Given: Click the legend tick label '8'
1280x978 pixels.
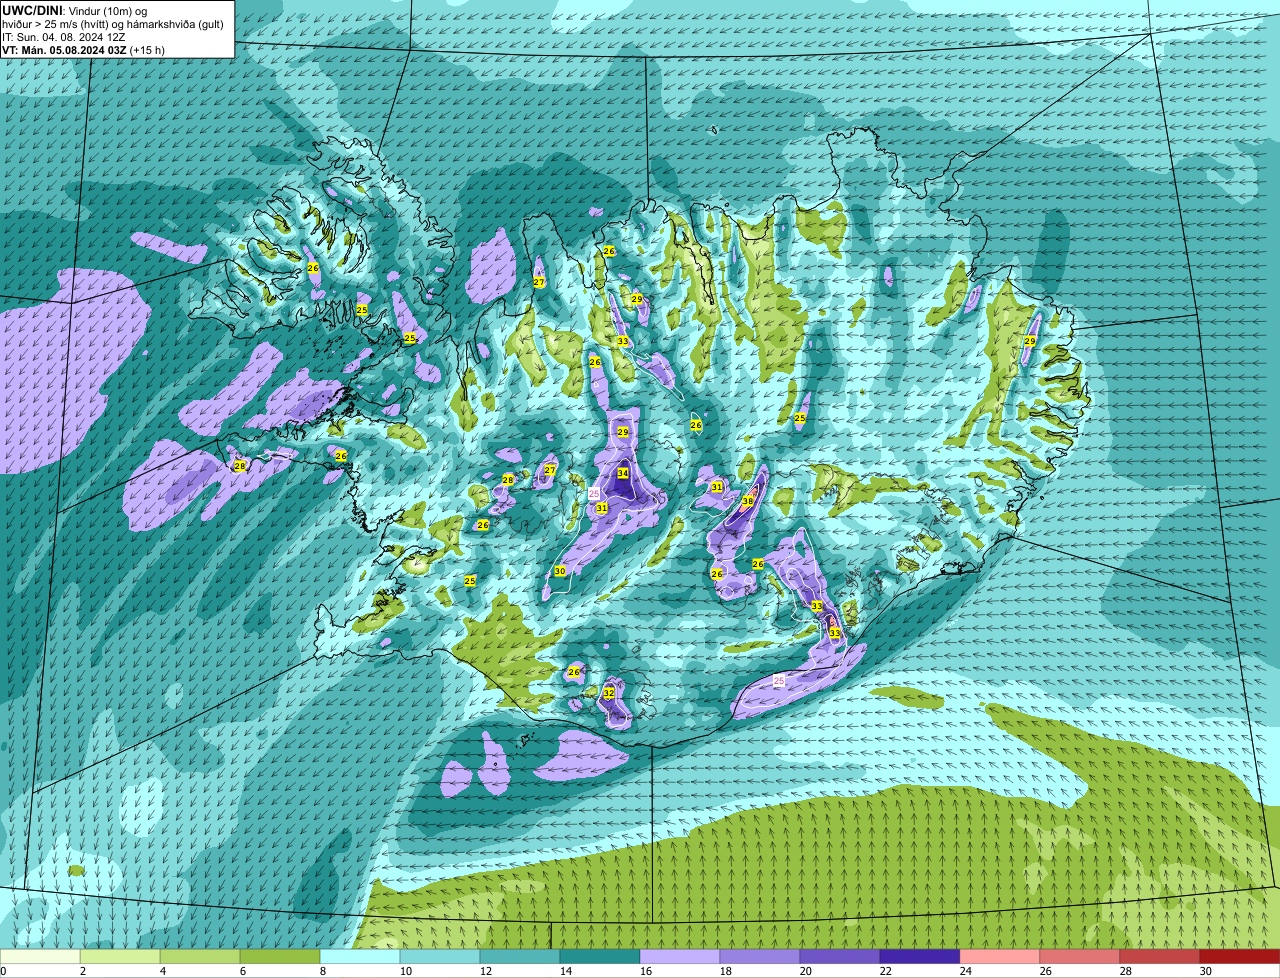Looking at the screenshot, I should click(x=323, y=971).
